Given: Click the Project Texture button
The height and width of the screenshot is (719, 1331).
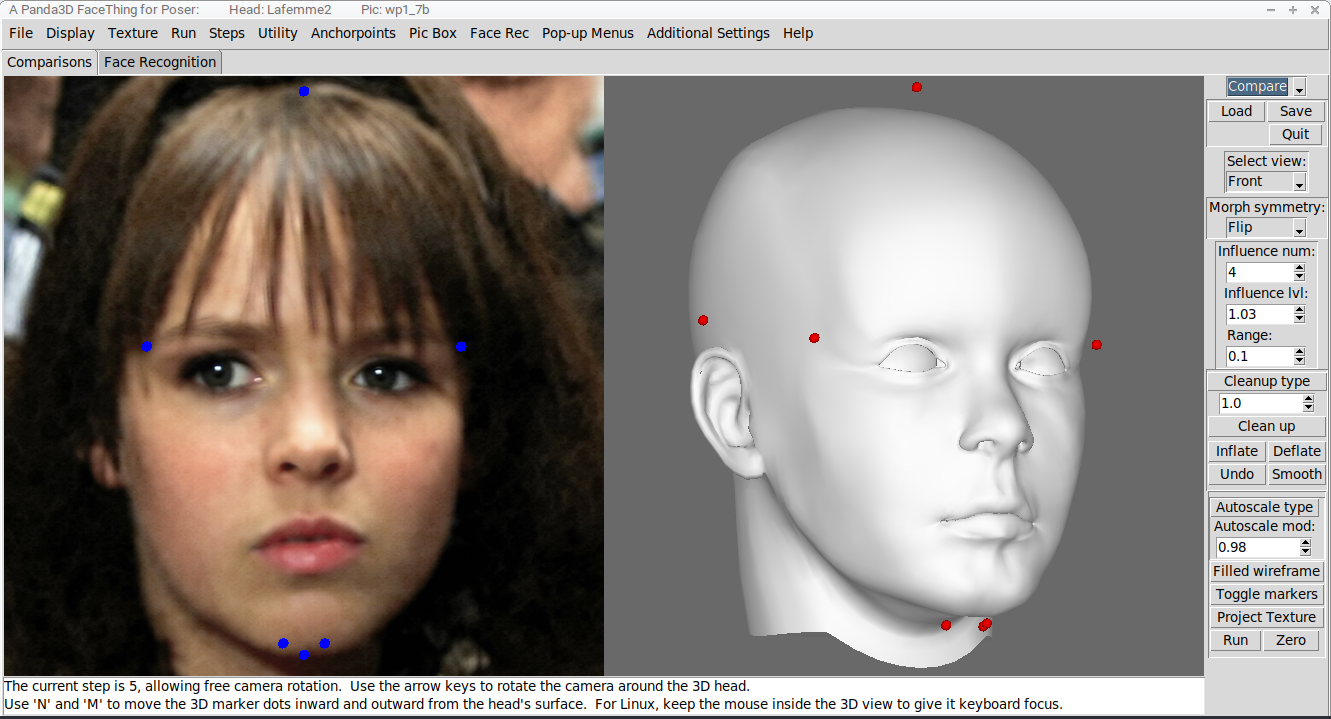Looking at the screenshot, I should coord(1266,617).
